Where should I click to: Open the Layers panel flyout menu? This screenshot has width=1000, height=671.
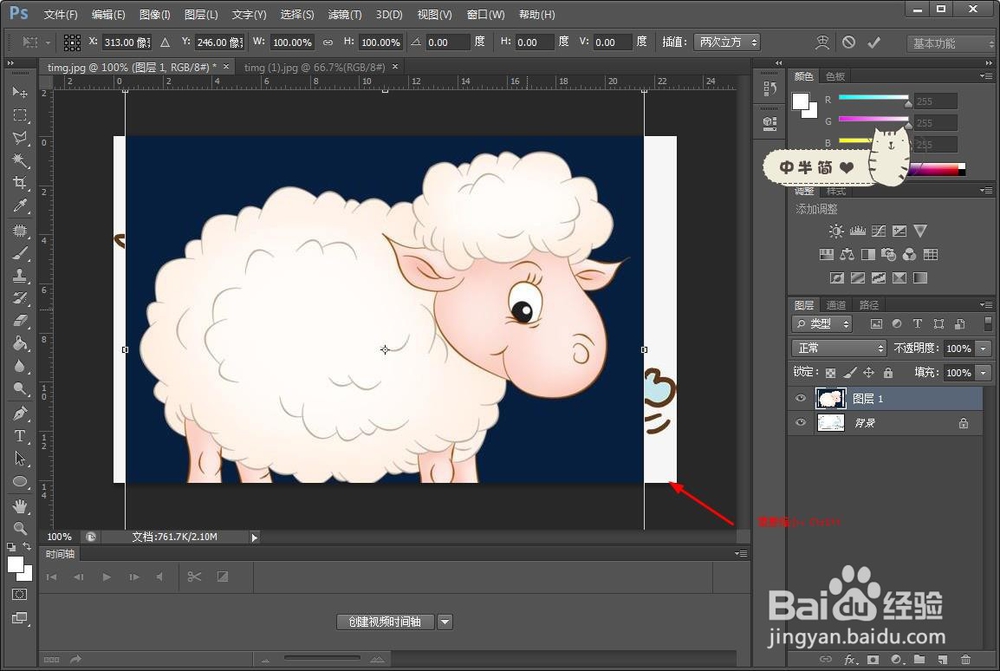[986, 304]
